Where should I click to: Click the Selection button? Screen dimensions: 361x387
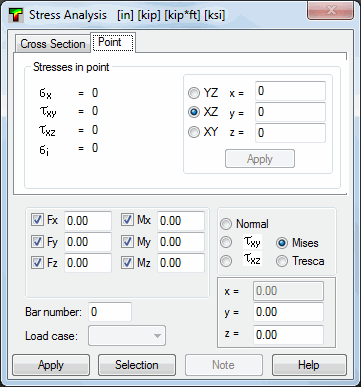(137, 365)
